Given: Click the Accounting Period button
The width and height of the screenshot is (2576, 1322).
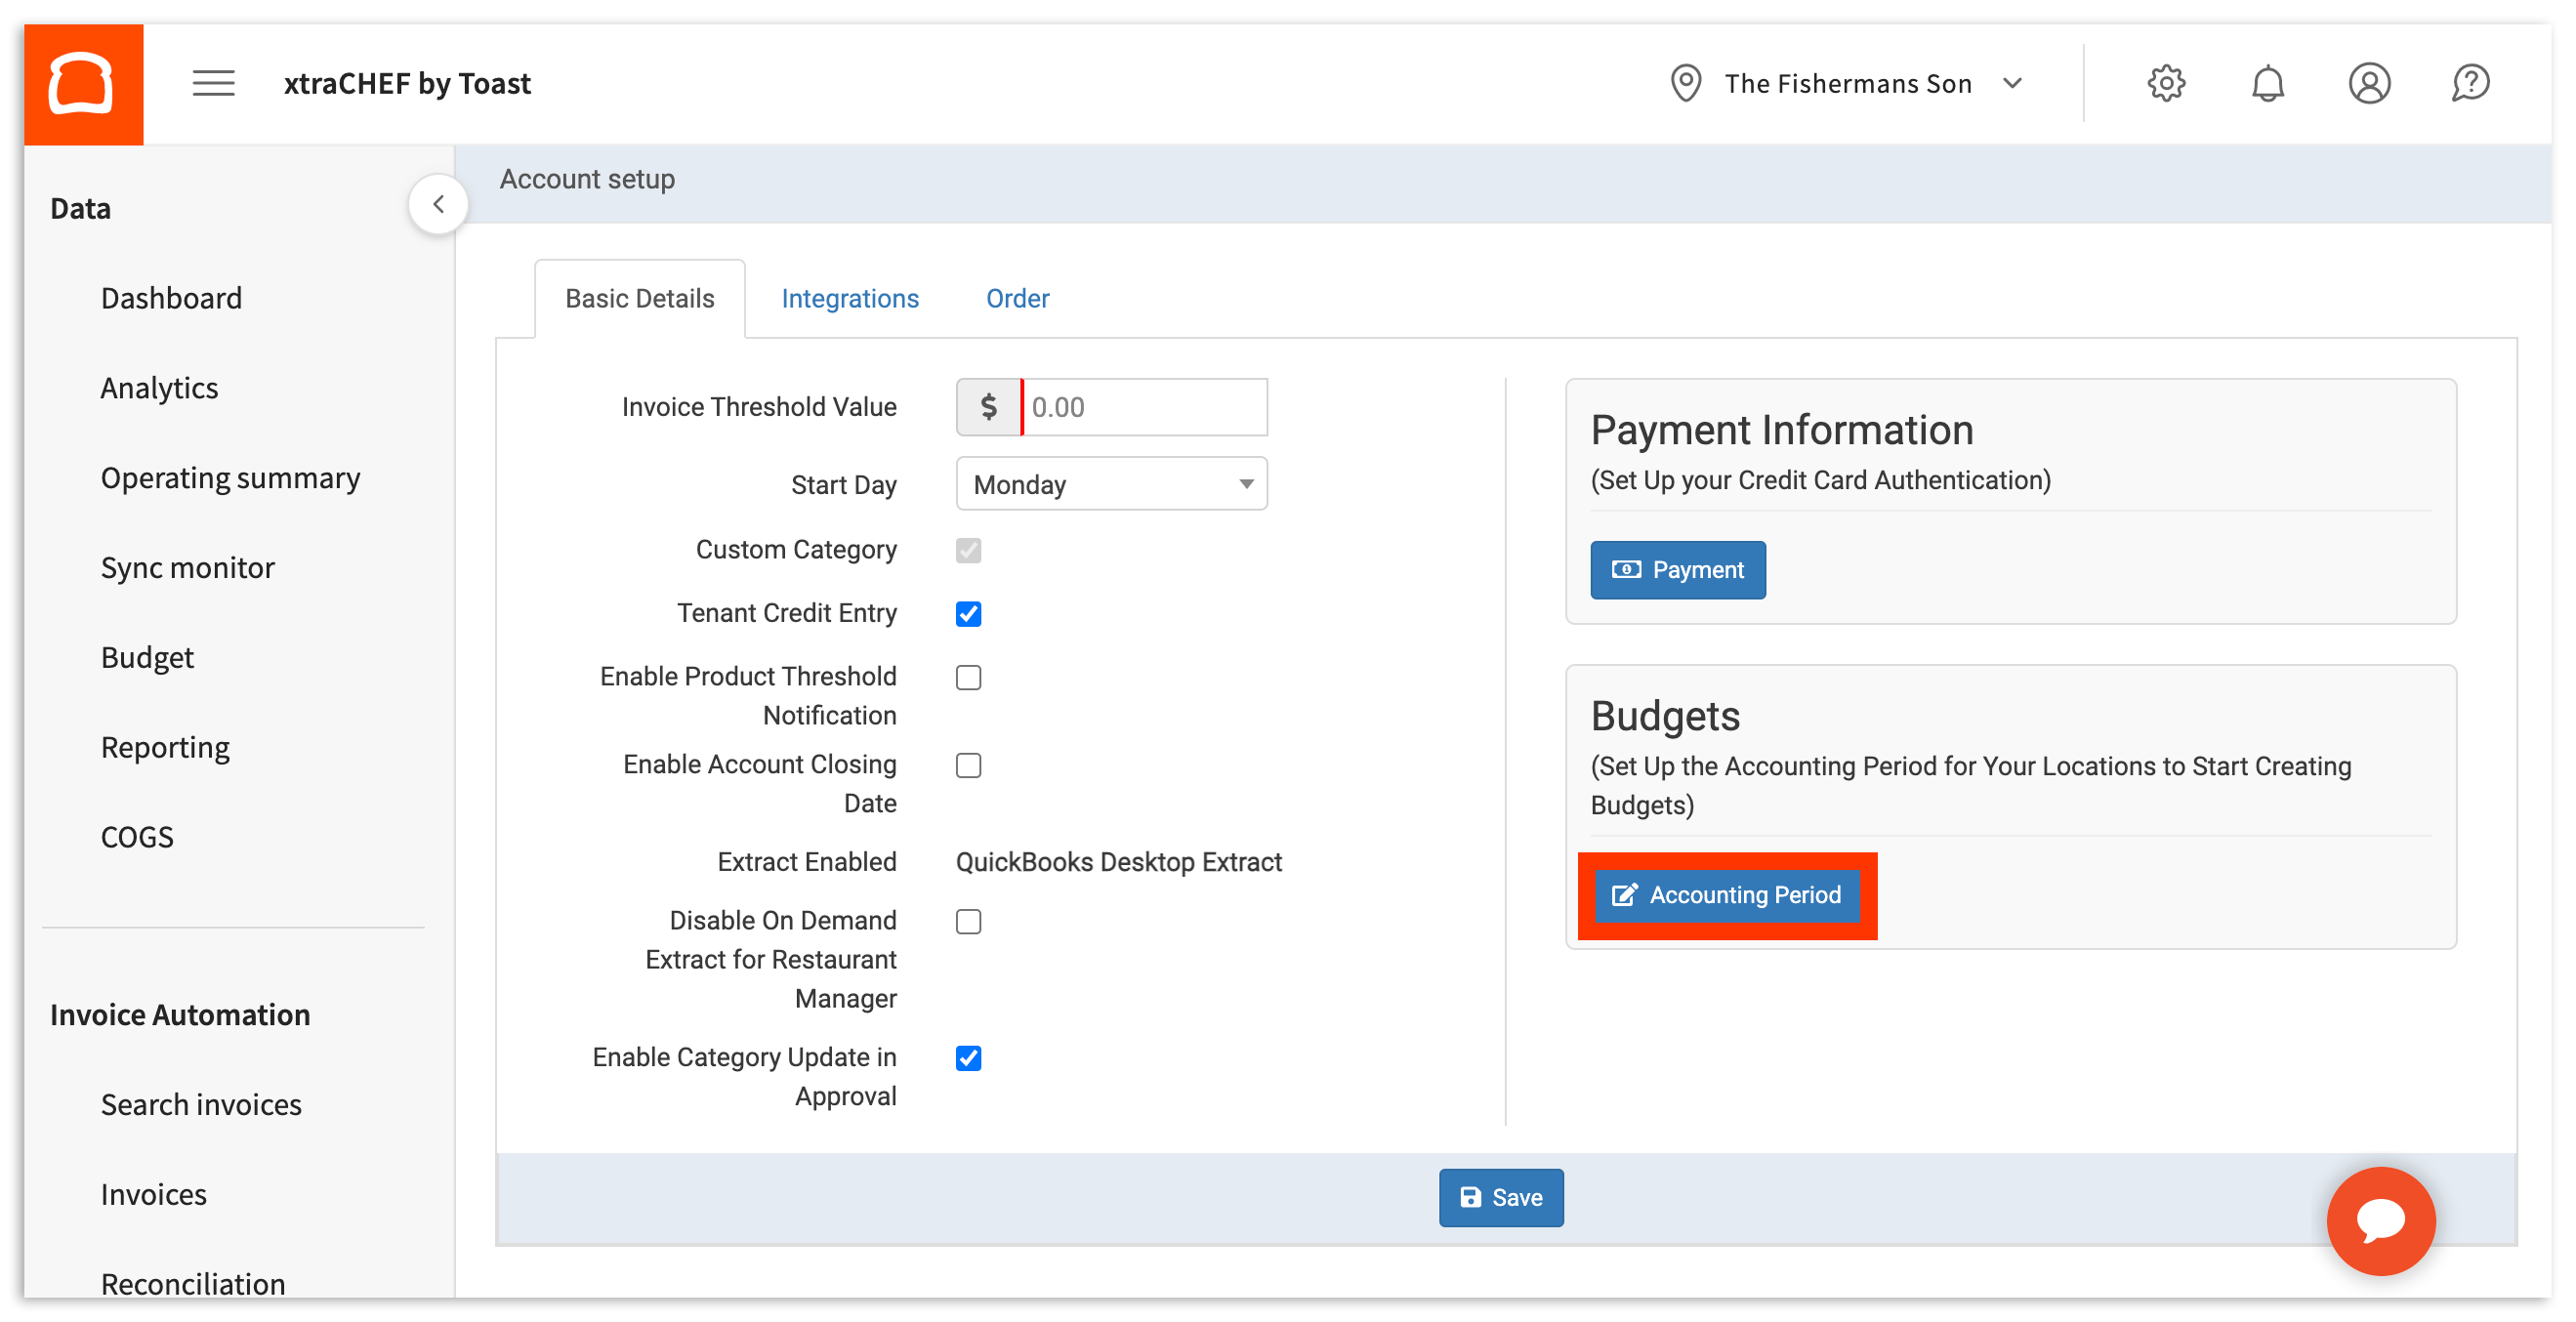Looking at the screenshot, I should pyautogui.click(x=1727, y=895).
